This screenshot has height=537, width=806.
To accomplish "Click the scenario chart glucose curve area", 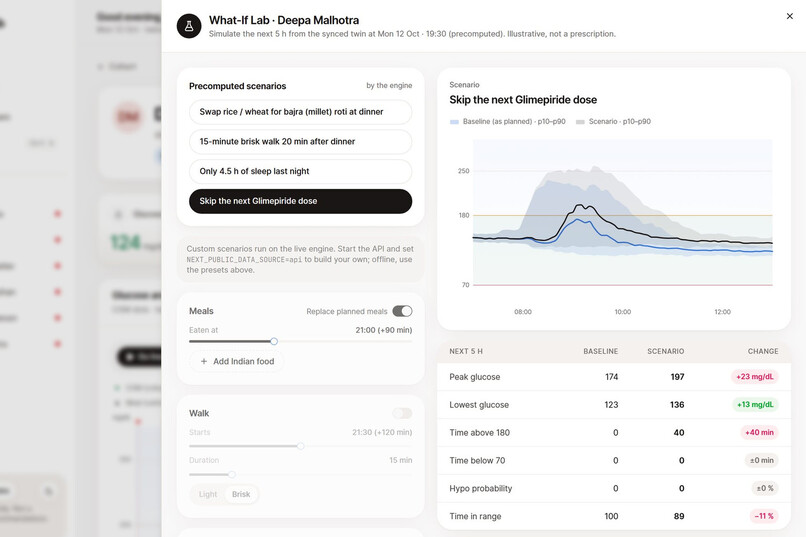I will click(x=622, y=212).
